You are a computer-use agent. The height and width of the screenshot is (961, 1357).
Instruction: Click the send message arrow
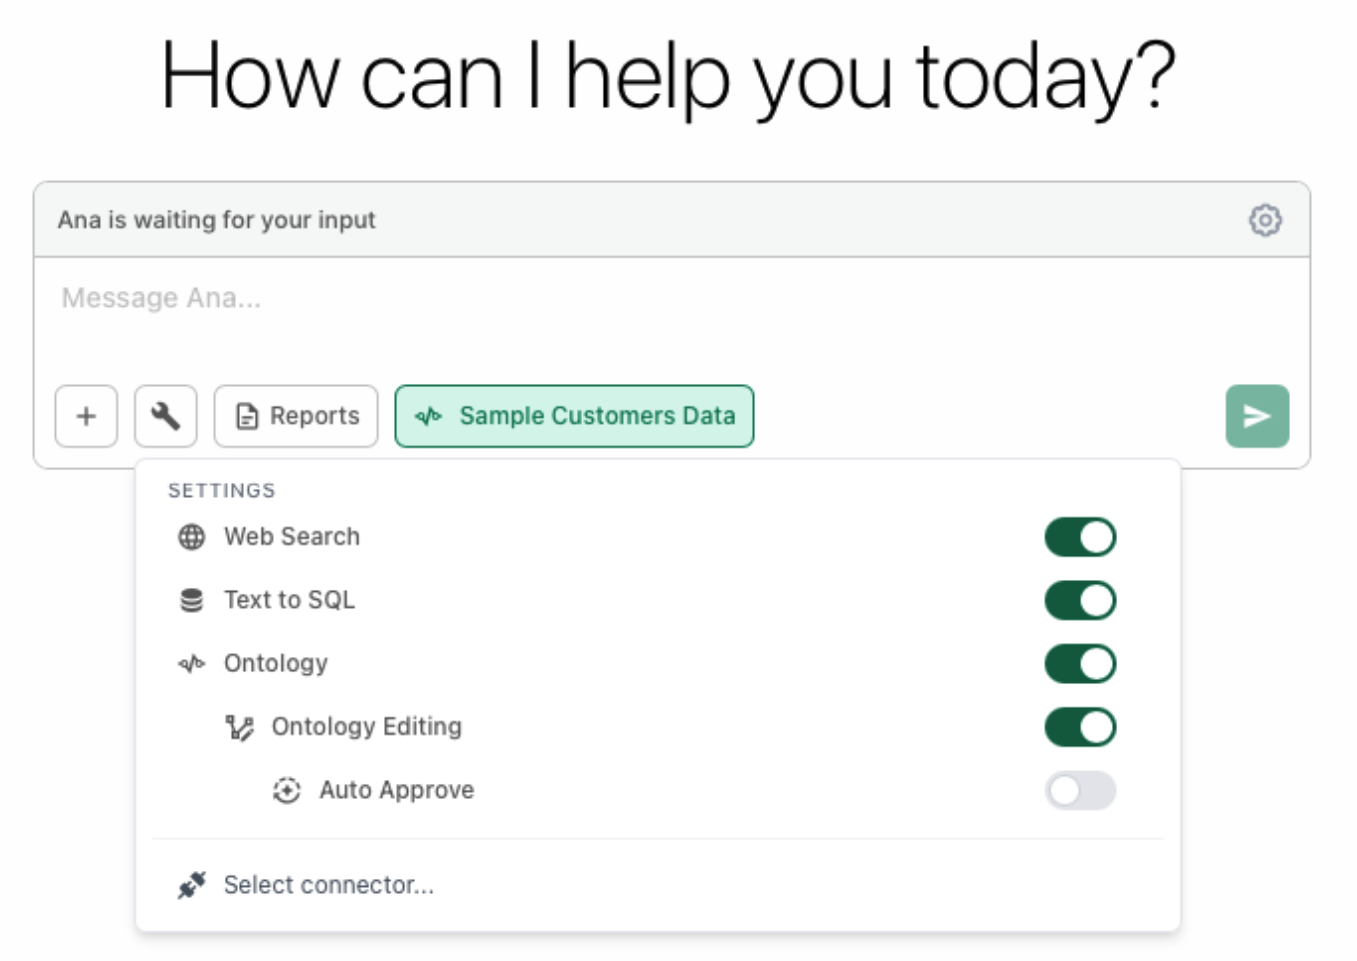[x=1256, y=416]
